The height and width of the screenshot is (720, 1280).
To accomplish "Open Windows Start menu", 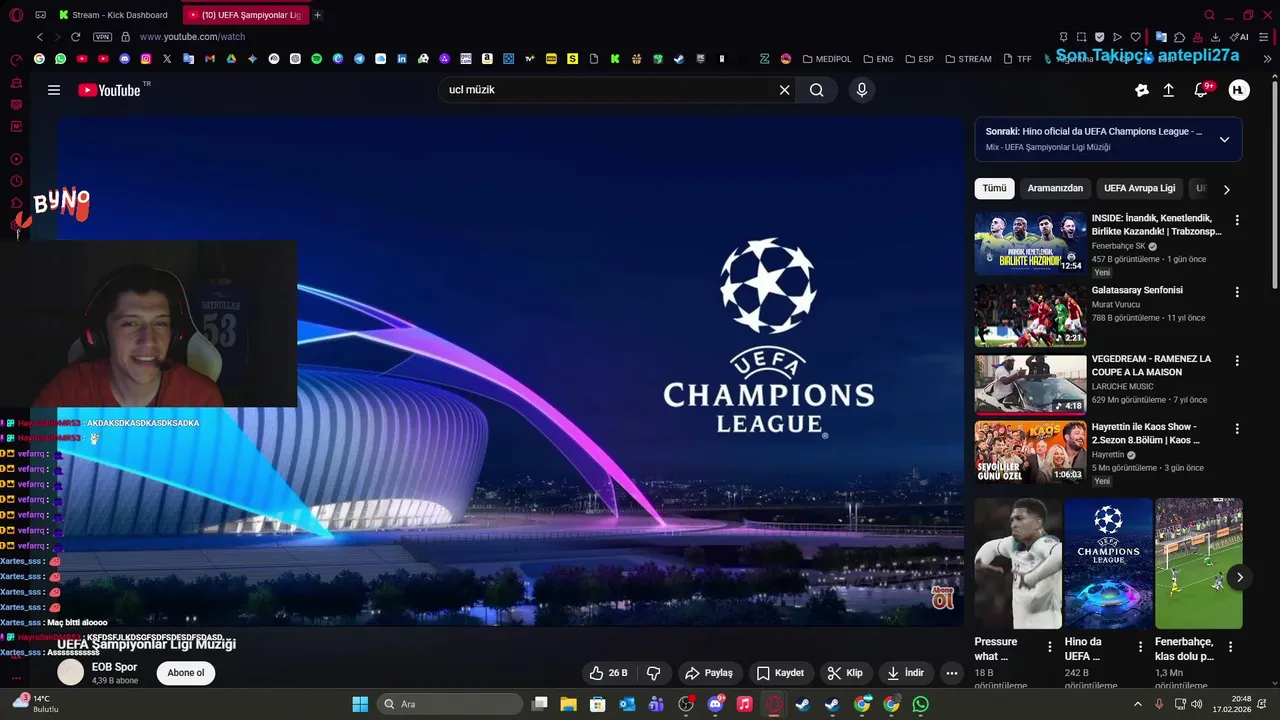I will point(360,704).
